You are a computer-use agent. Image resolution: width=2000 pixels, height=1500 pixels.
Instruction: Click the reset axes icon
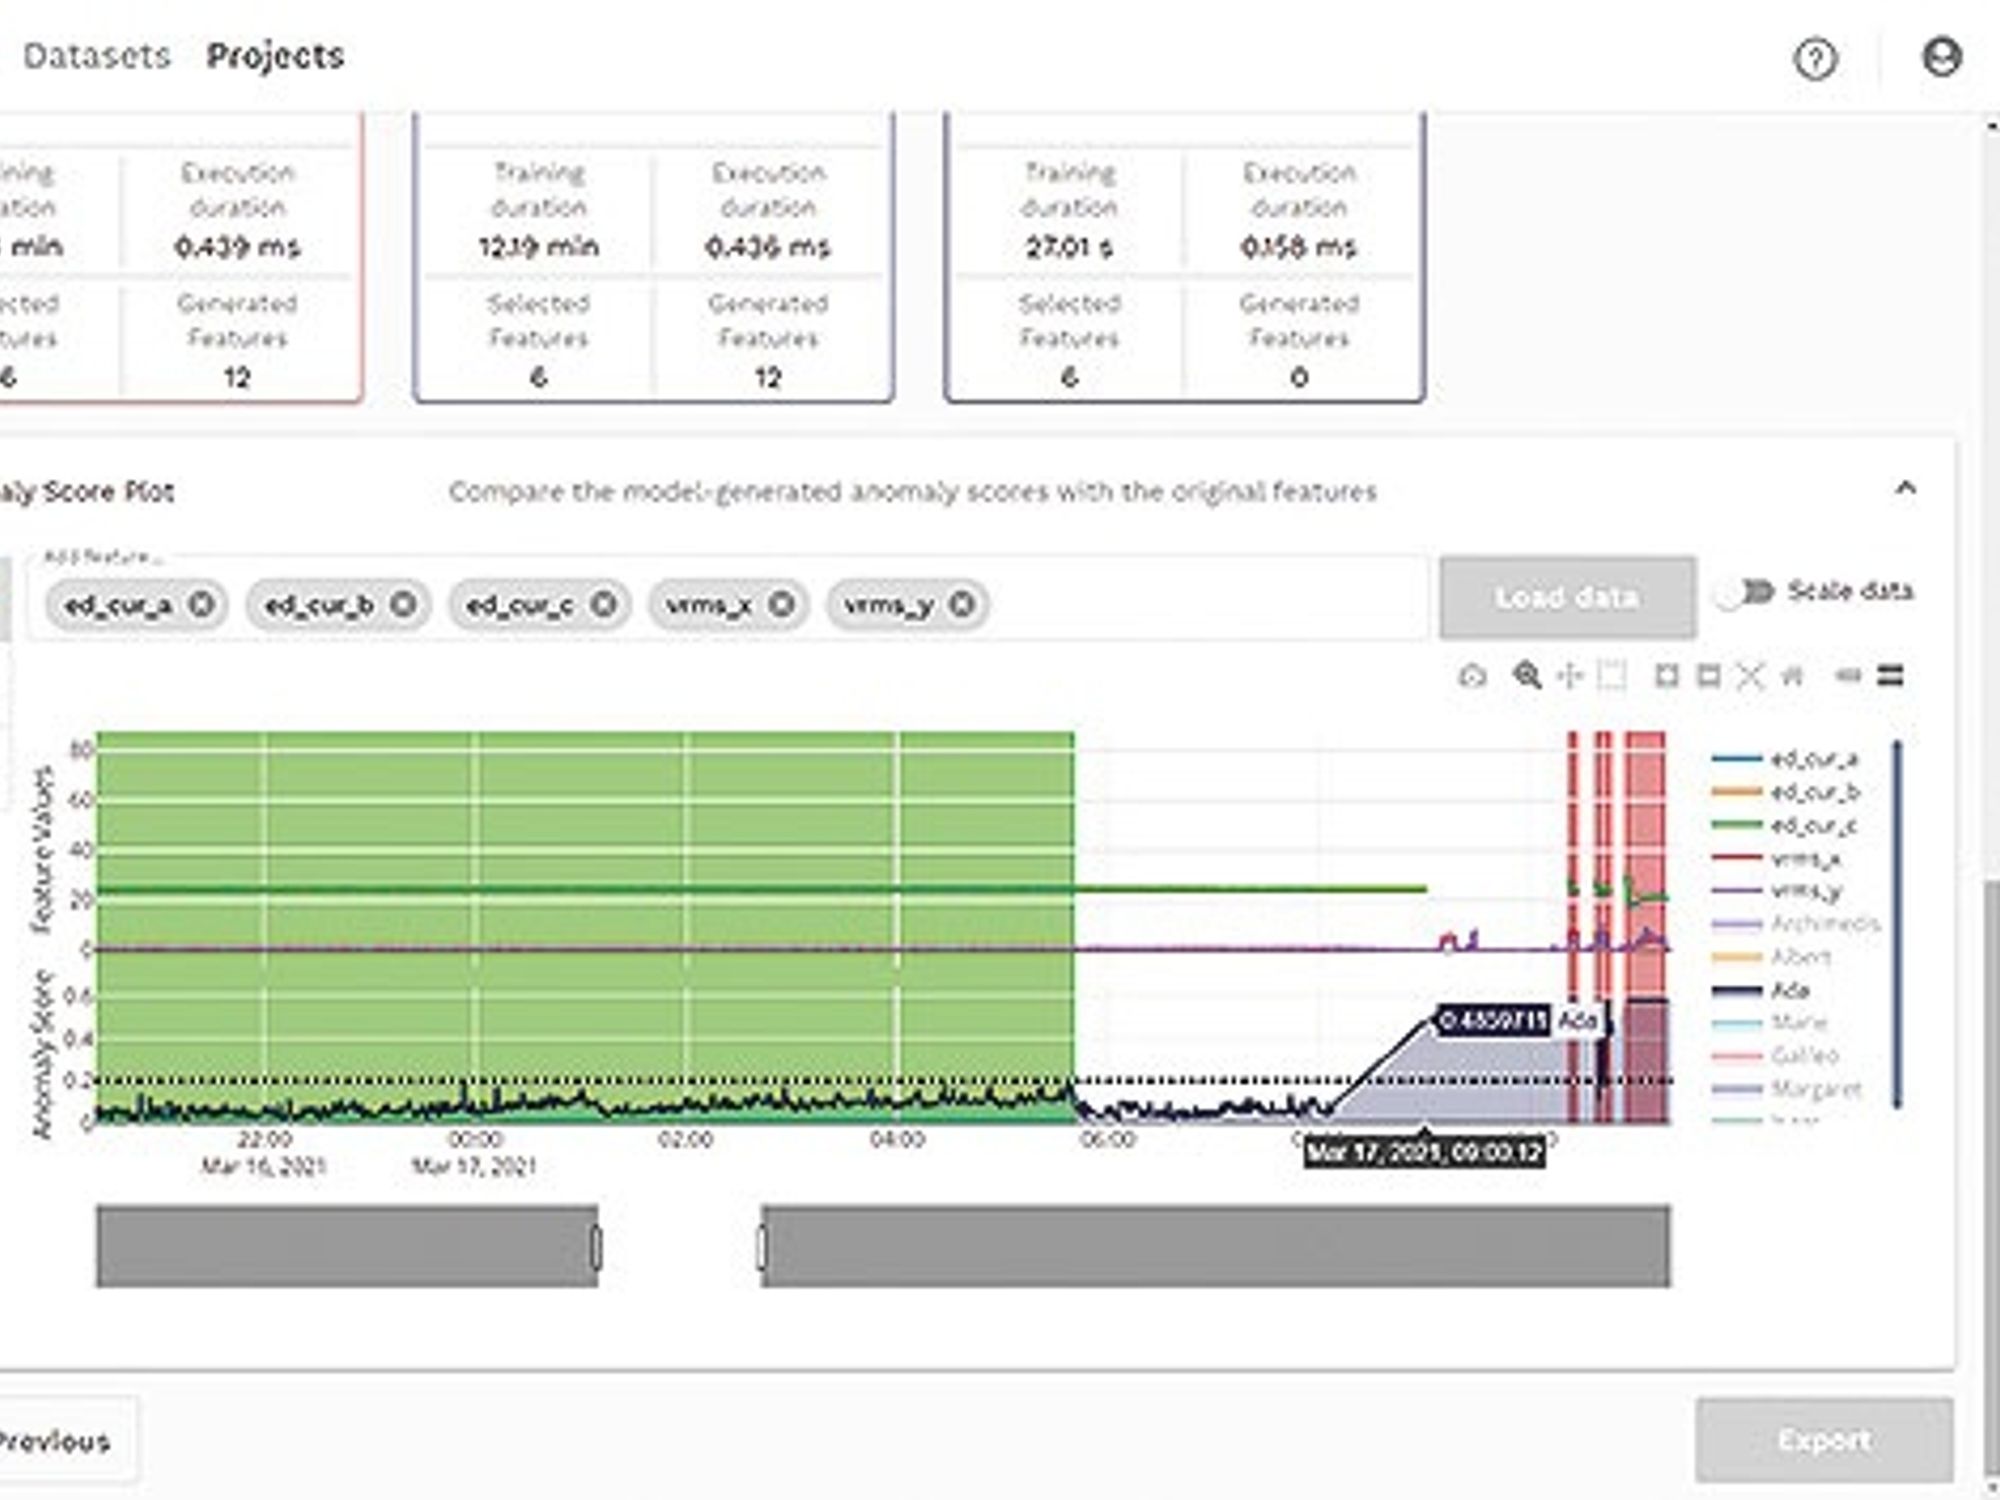point(1791,676)
